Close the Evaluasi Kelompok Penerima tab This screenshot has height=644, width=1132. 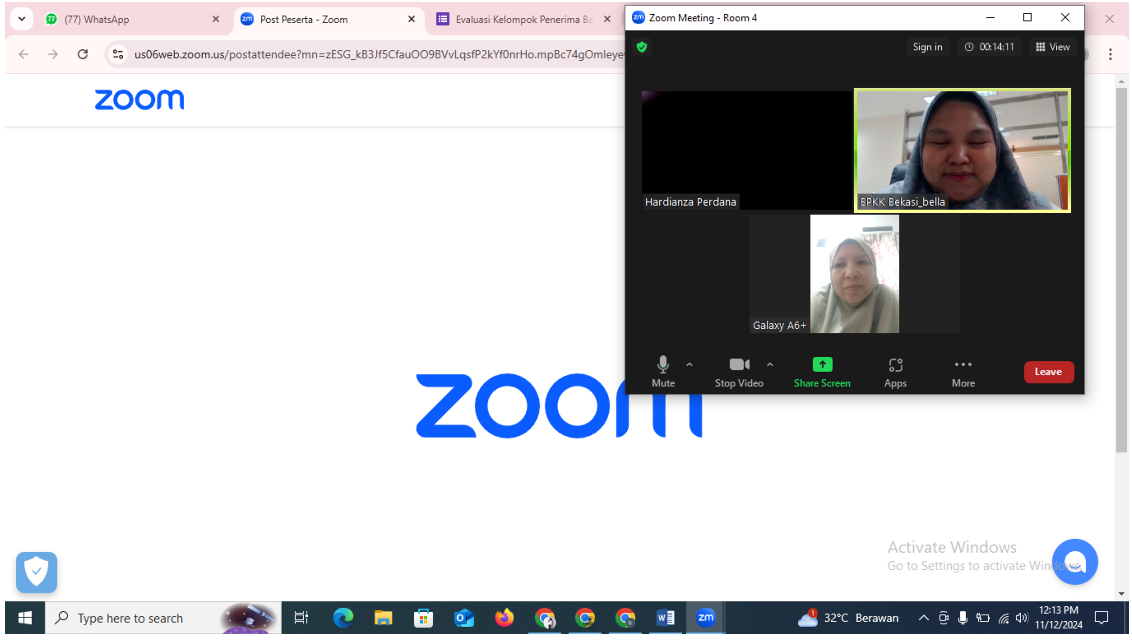pyautogui.click(x=606, y=19)
